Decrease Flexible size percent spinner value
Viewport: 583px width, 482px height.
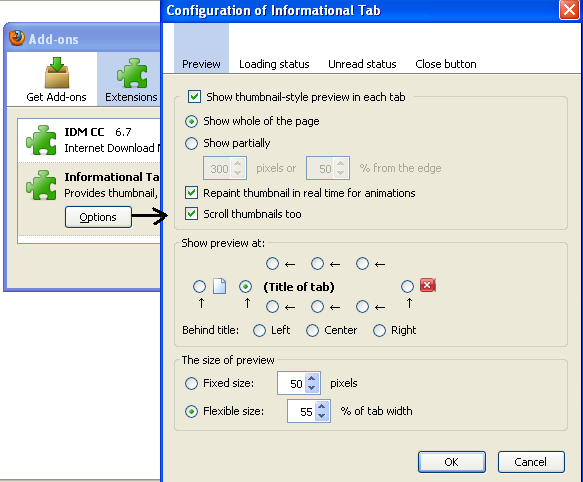point(322,416)
